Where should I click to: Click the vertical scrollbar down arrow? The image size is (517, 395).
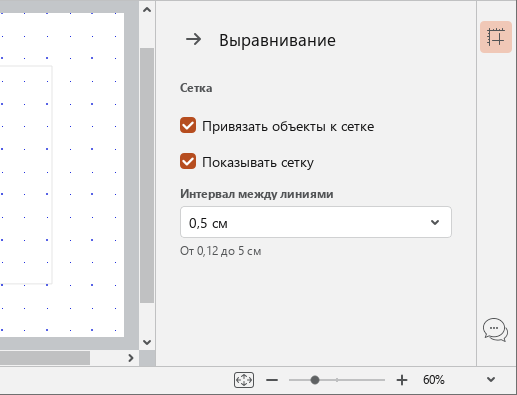click(147, 342)
